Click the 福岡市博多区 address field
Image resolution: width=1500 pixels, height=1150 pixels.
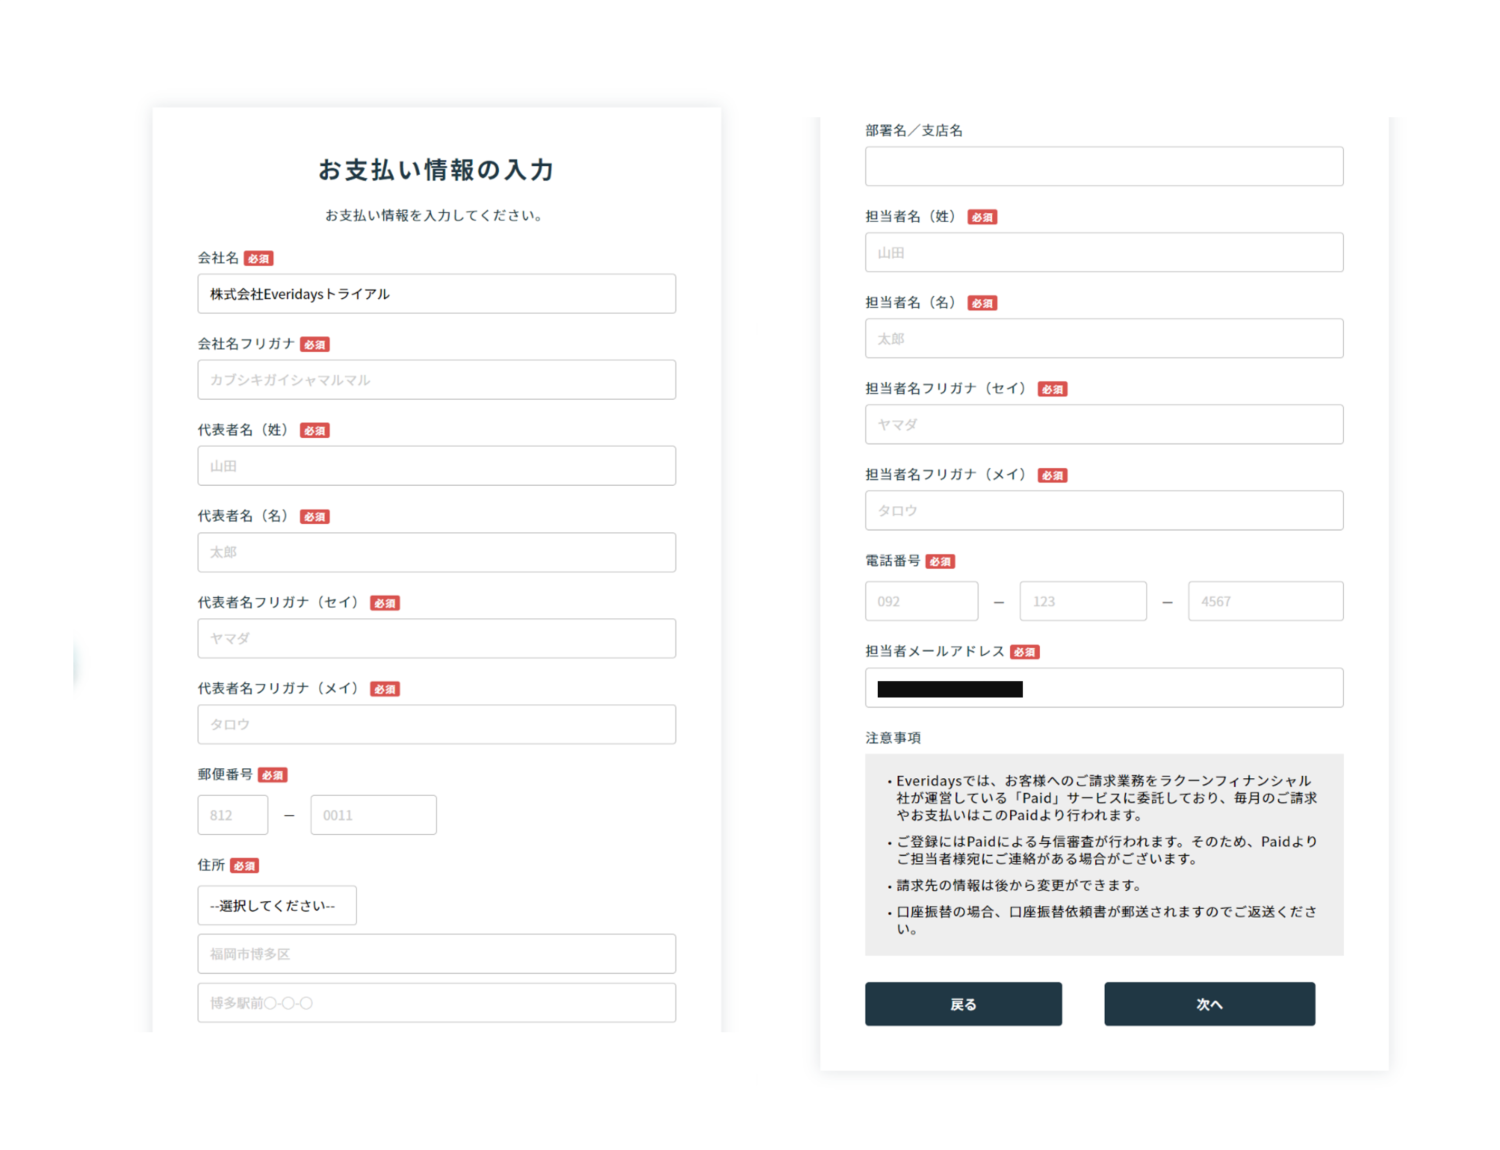tap(436, 954)
